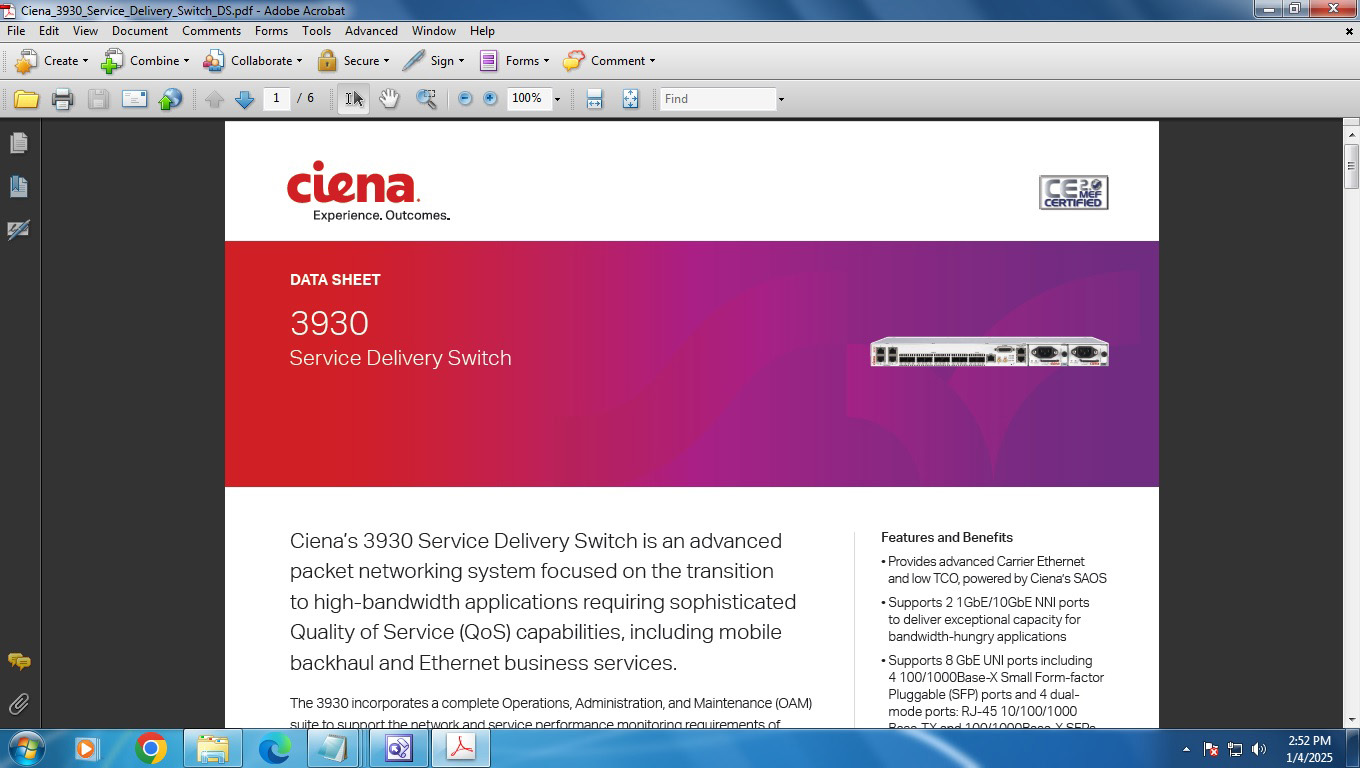
Task: Open the Signatures panel in the sidebar
Action: [x=18, y=230]
